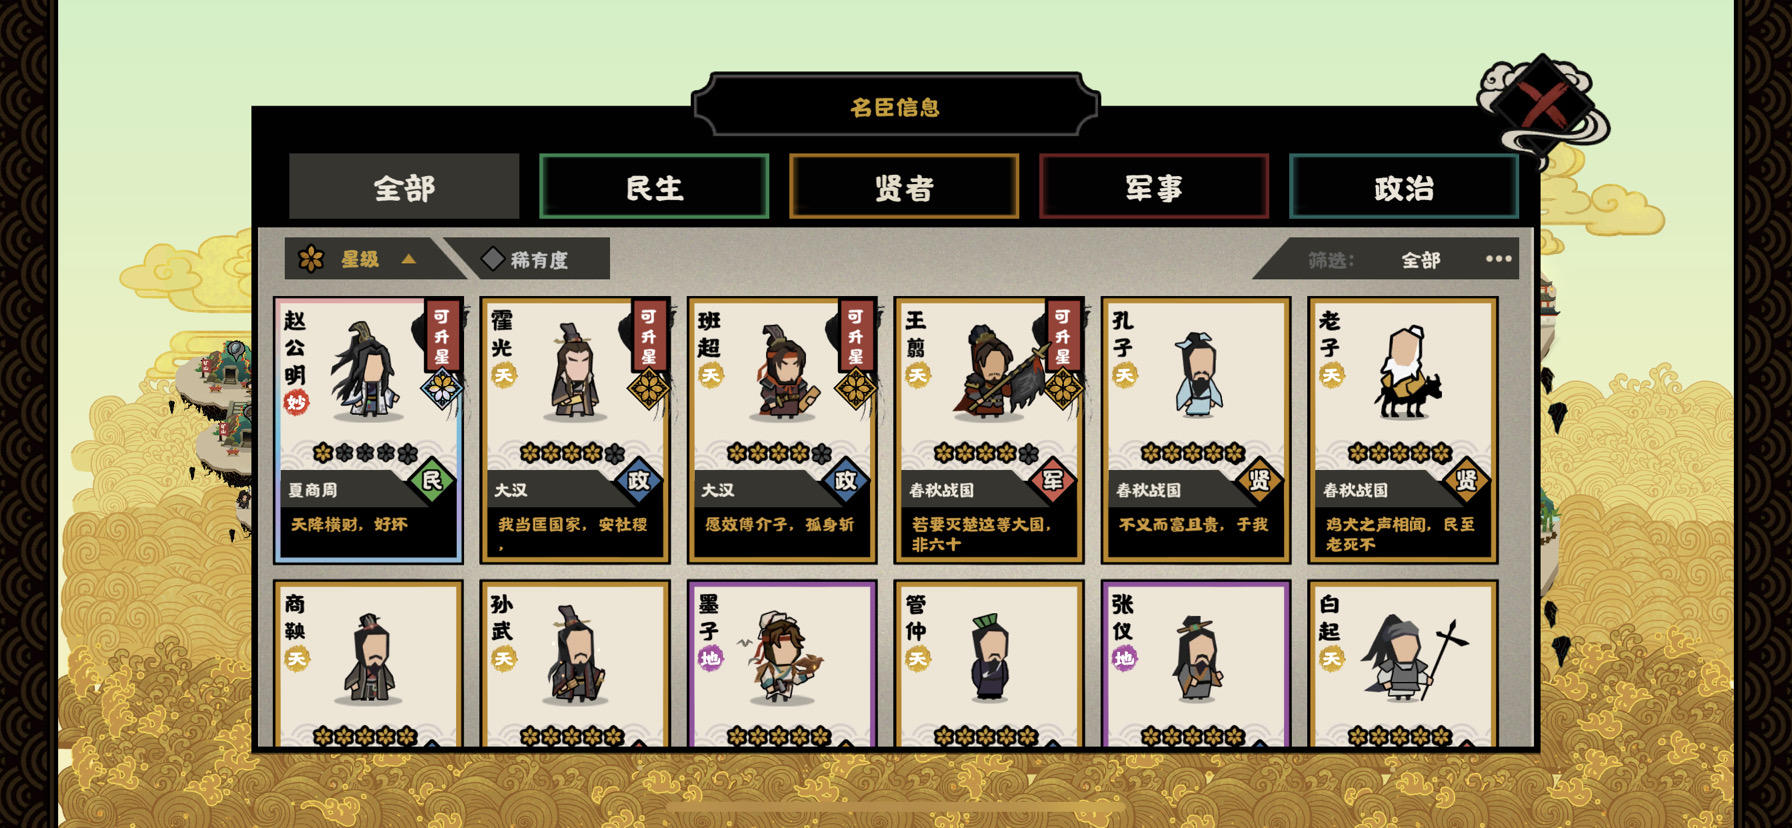Switch to the 军事 tab

[x=1154, y=187]
